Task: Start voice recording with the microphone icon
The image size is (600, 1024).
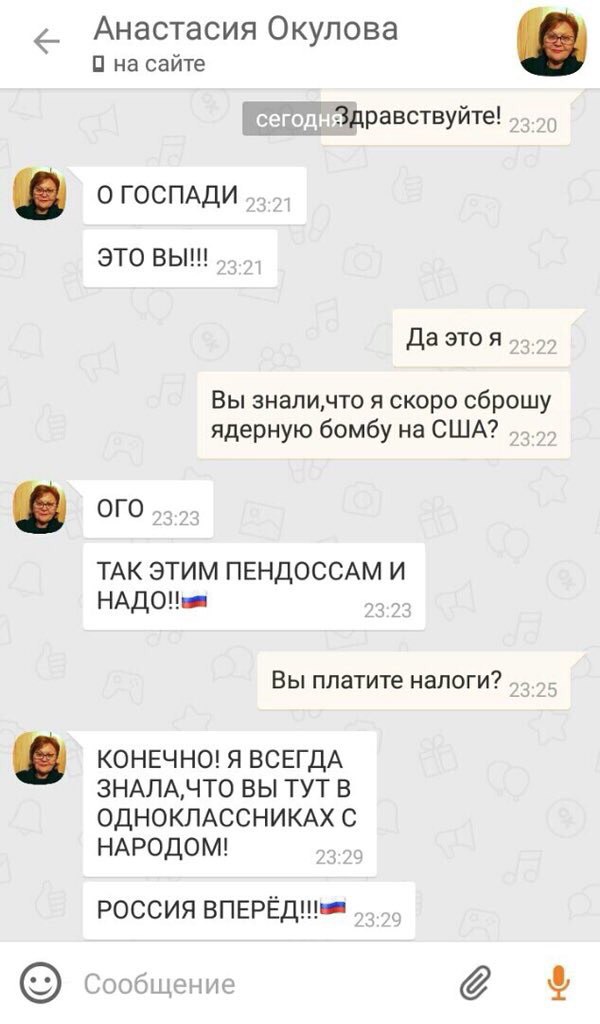Action: pyautogui.click(x=558, y=983)
